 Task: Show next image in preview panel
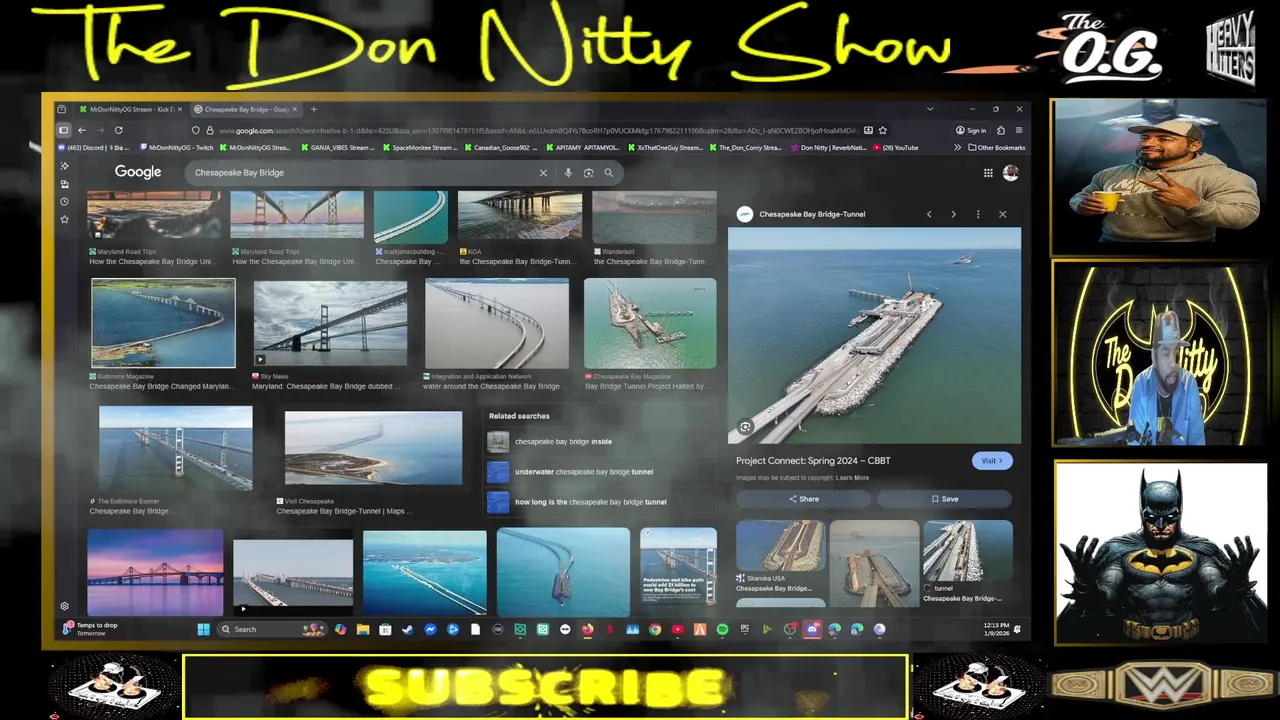coord(953,214)
